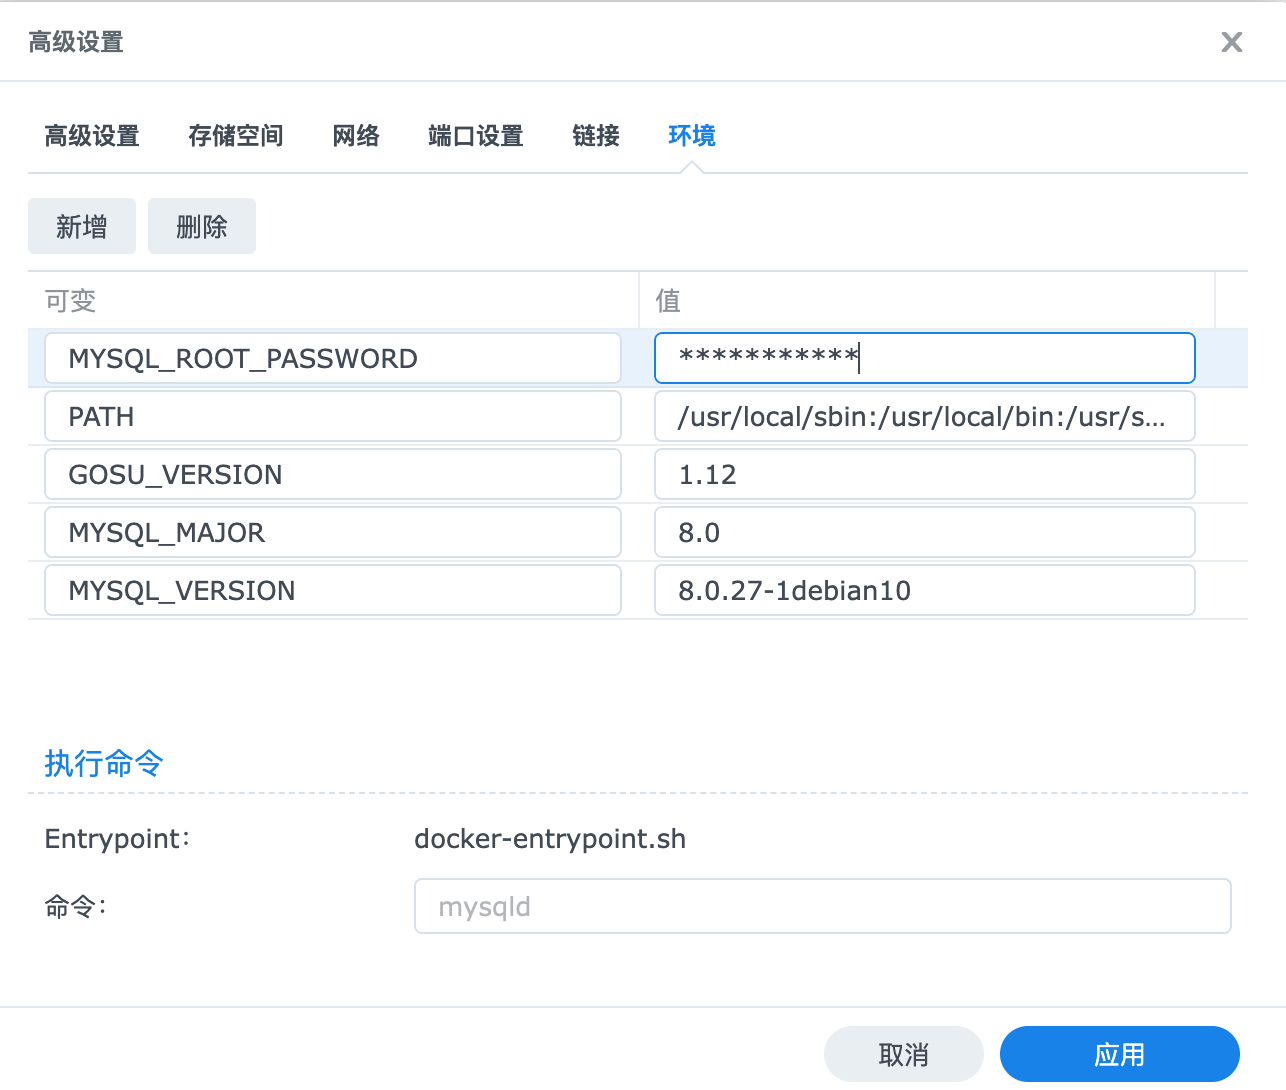This screenshot has height=1090, width=1286.
Task: Click the 命令: label
Action: (x=75, y=906)
